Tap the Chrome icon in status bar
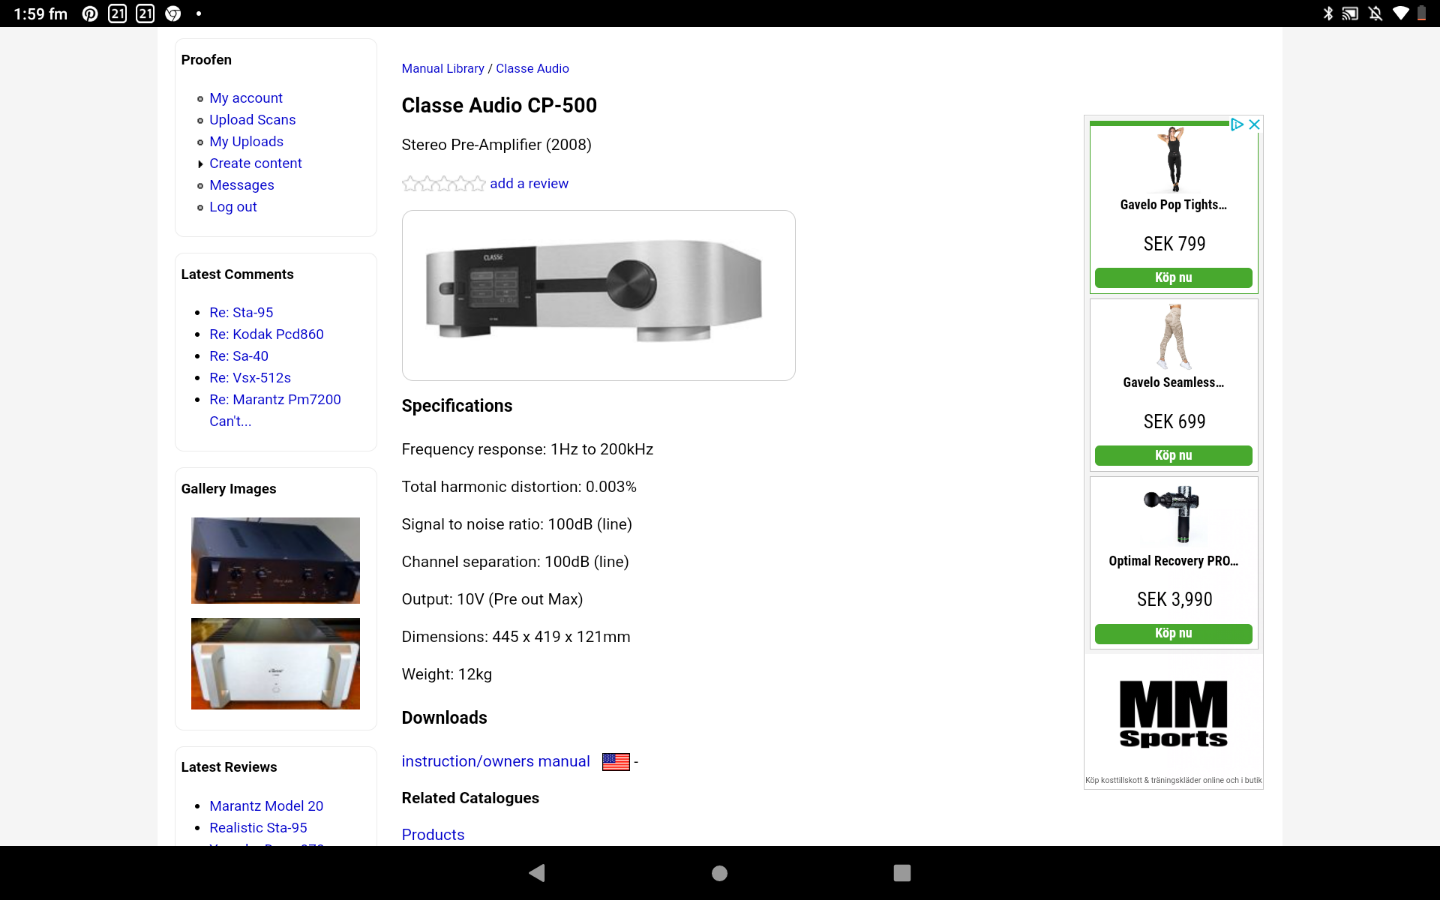1440x900 pixels. click(x=173, y=14)
